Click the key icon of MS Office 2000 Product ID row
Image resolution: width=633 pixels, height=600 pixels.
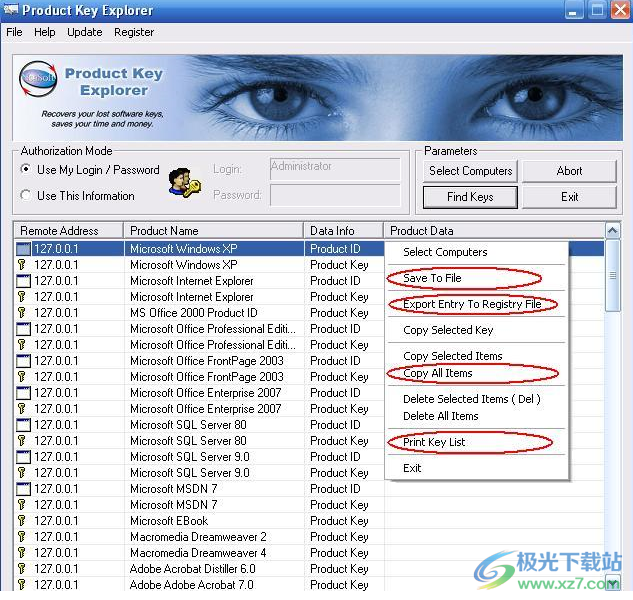(x=22, y=313)
